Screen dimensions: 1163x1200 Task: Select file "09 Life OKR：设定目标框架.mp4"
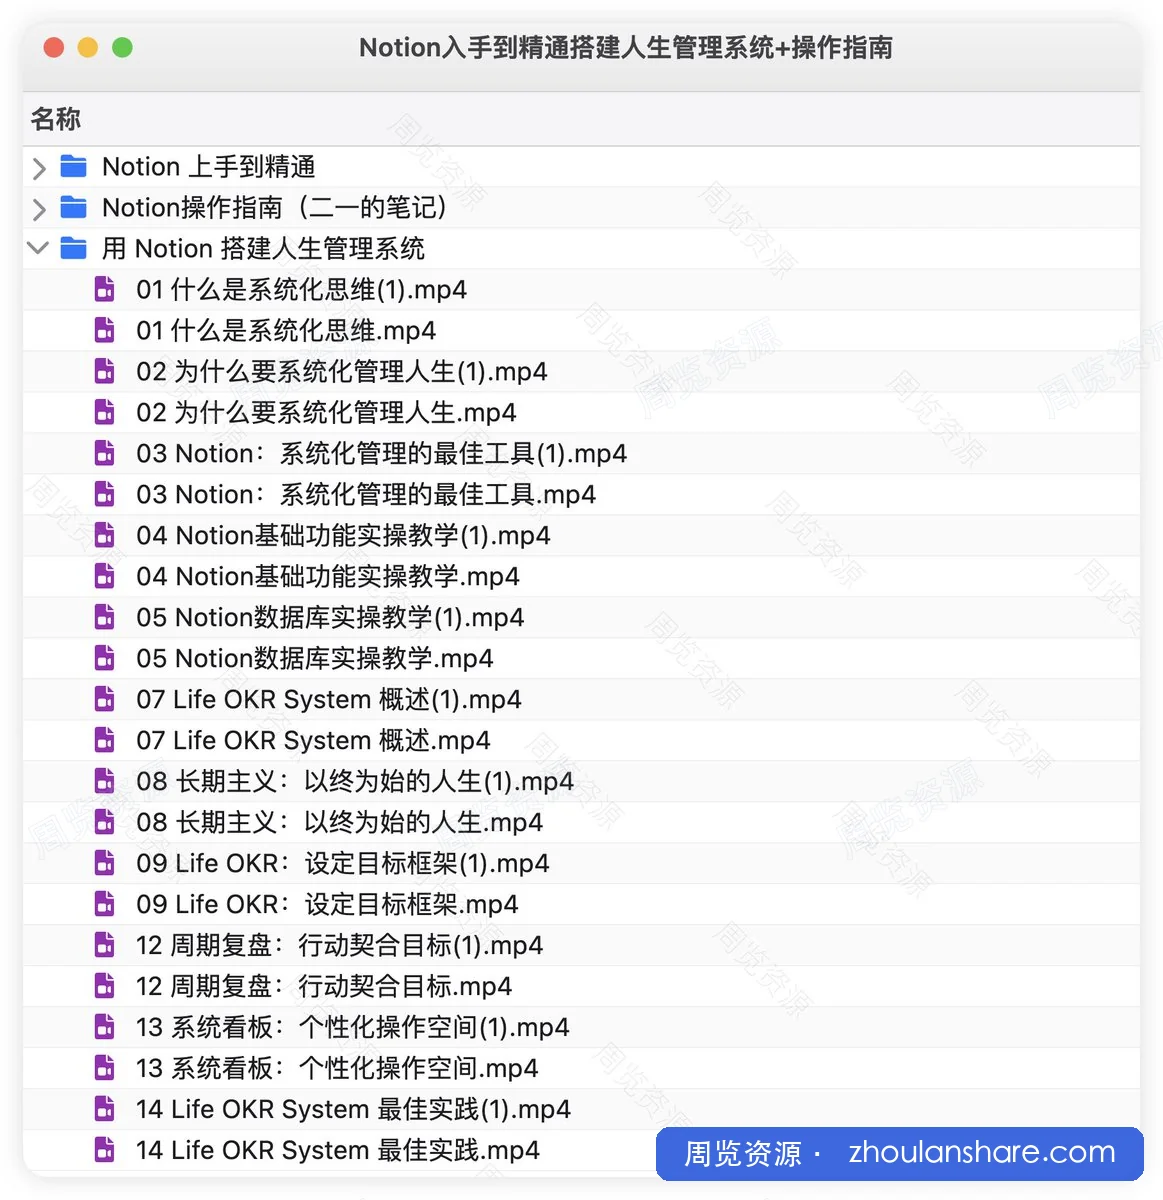pos(327,904)
